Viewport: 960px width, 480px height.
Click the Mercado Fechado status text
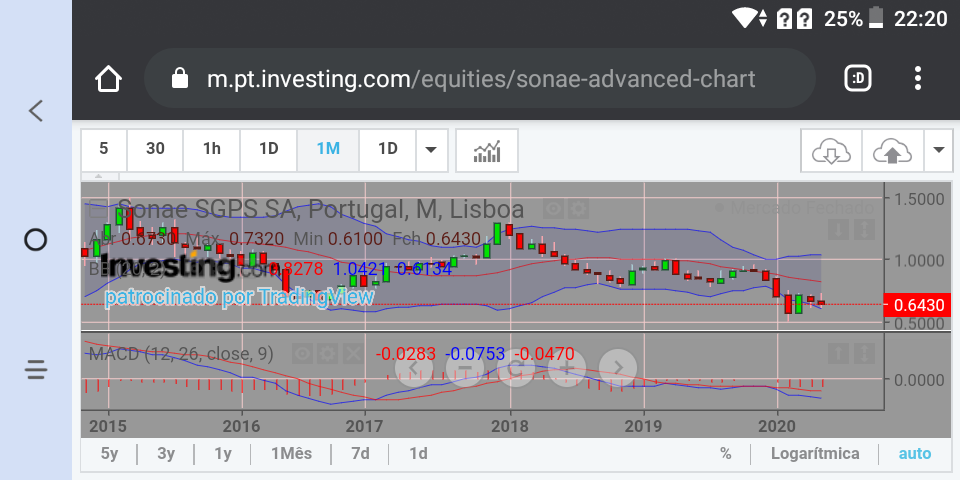coord(801,208)
